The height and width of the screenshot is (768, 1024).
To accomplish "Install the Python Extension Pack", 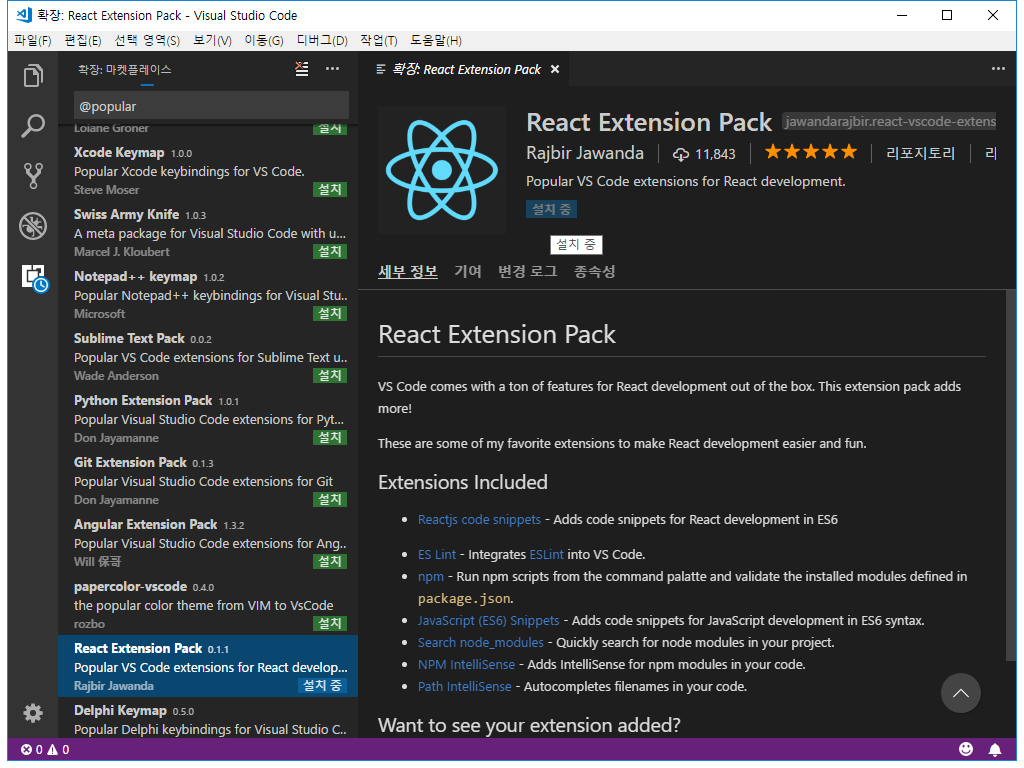I will click(x=330, y=438).
